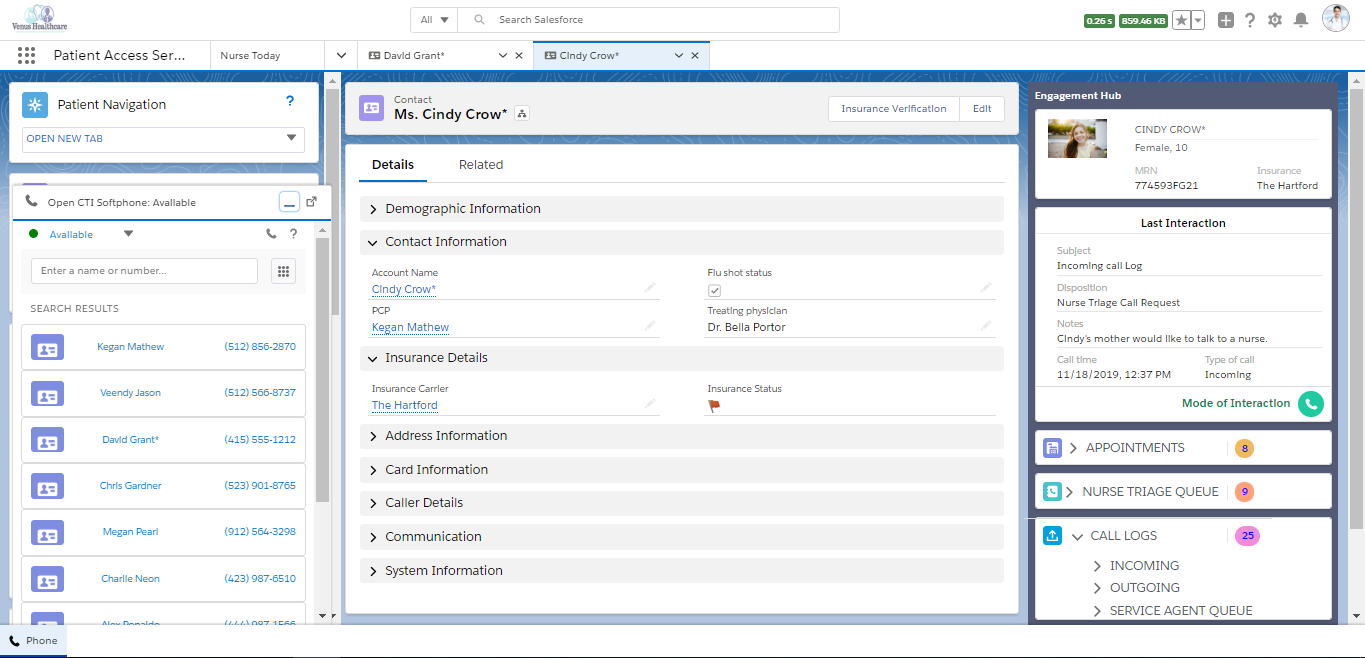Pop out the softphone window

click(x=311, y=202)
